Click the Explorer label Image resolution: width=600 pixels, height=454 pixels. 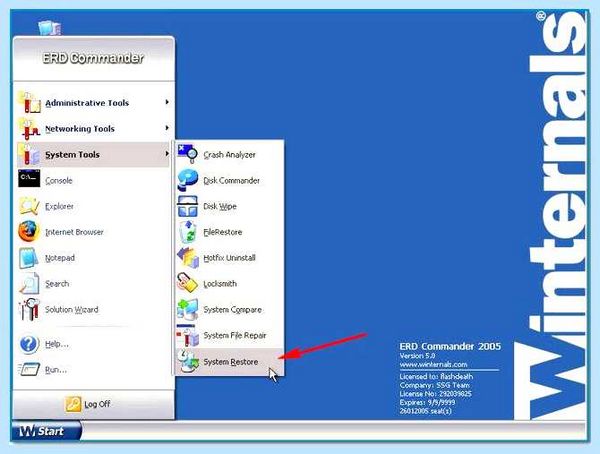point(59,206)
